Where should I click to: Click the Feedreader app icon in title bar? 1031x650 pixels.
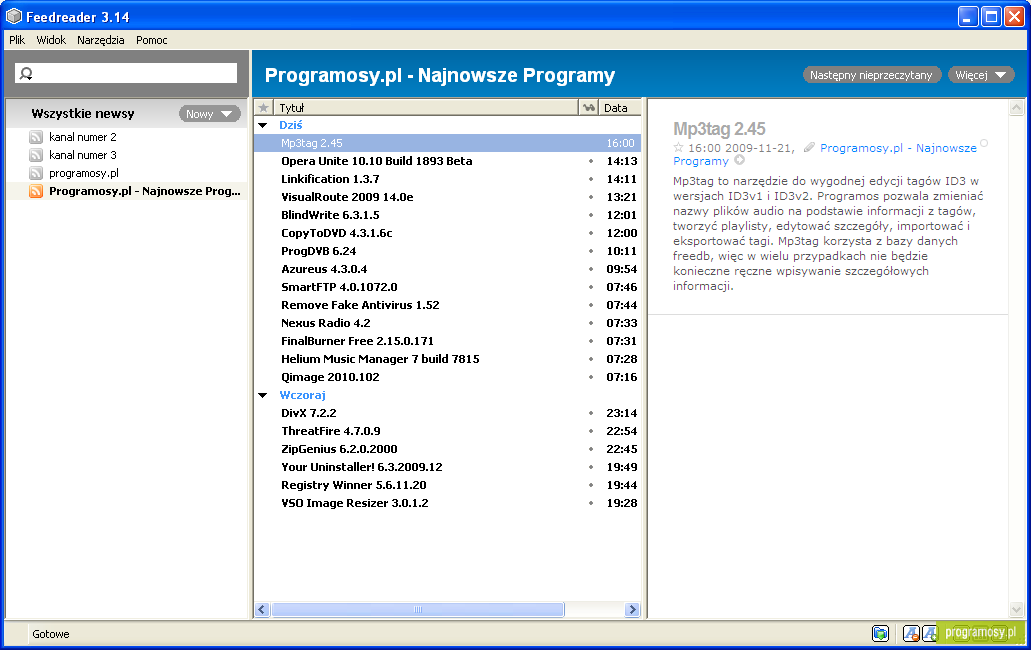(x=14, y=16)
